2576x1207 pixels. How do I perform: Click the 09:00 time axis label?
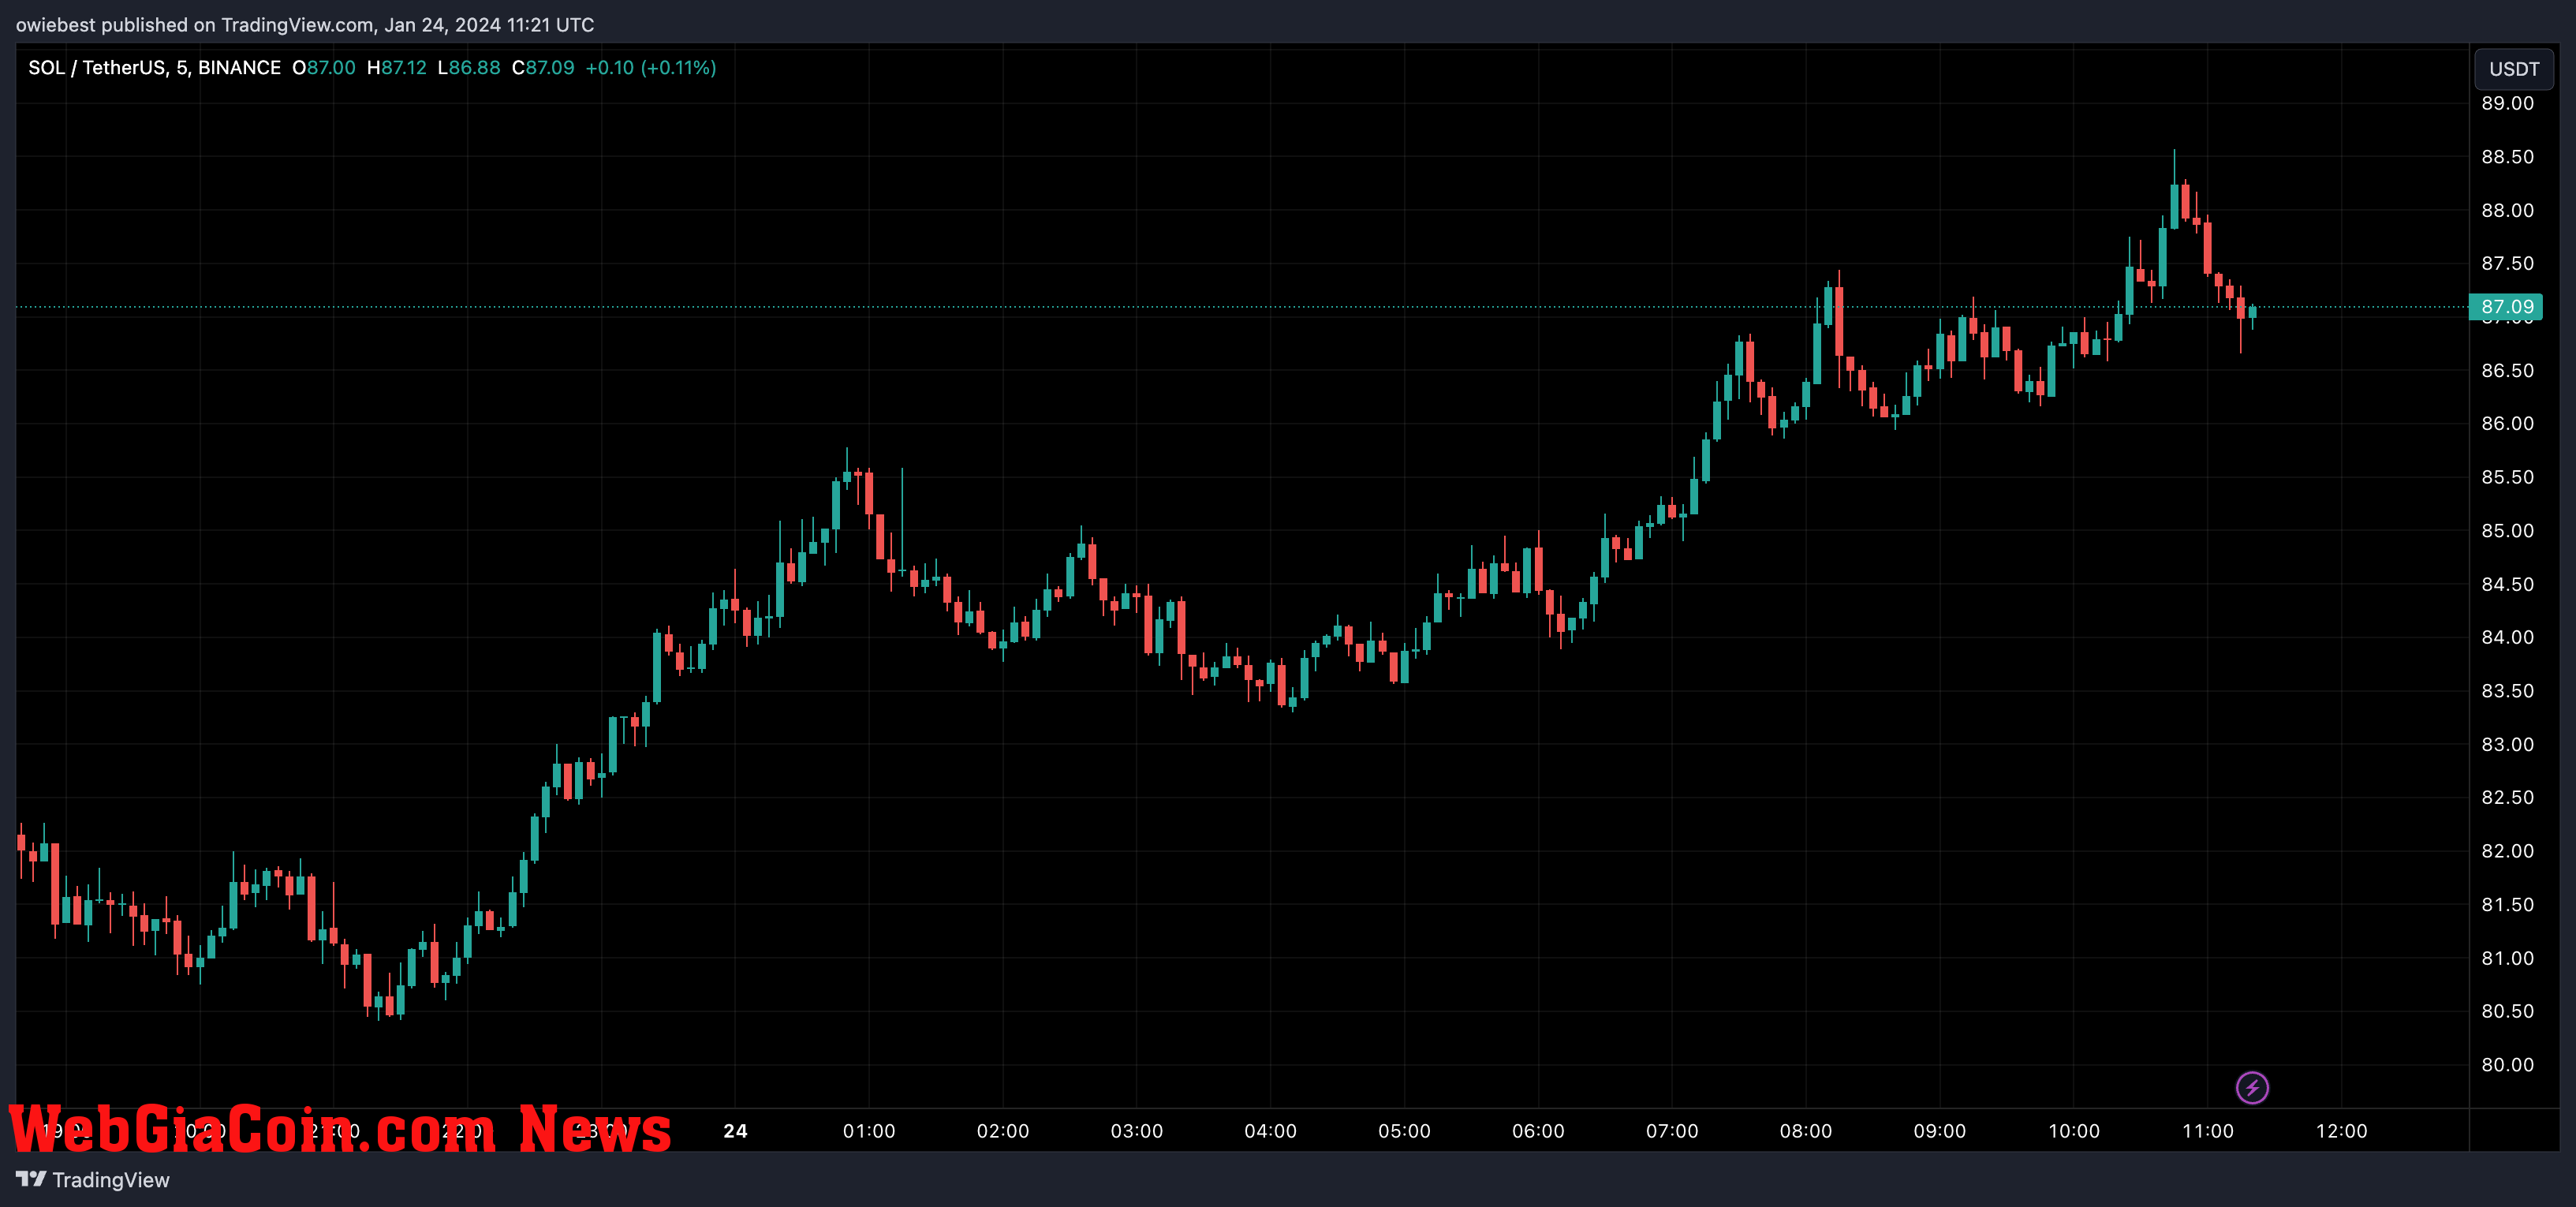[1940, 1131]
